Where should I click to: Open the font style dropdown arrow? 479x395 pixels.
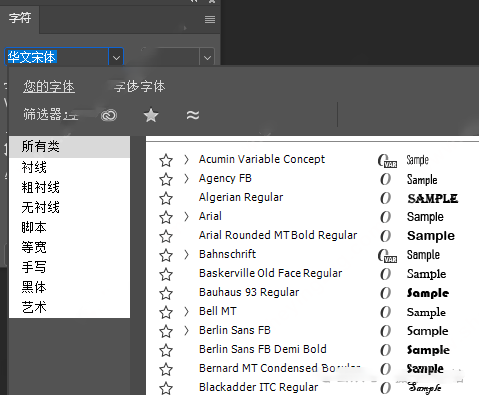207,58
